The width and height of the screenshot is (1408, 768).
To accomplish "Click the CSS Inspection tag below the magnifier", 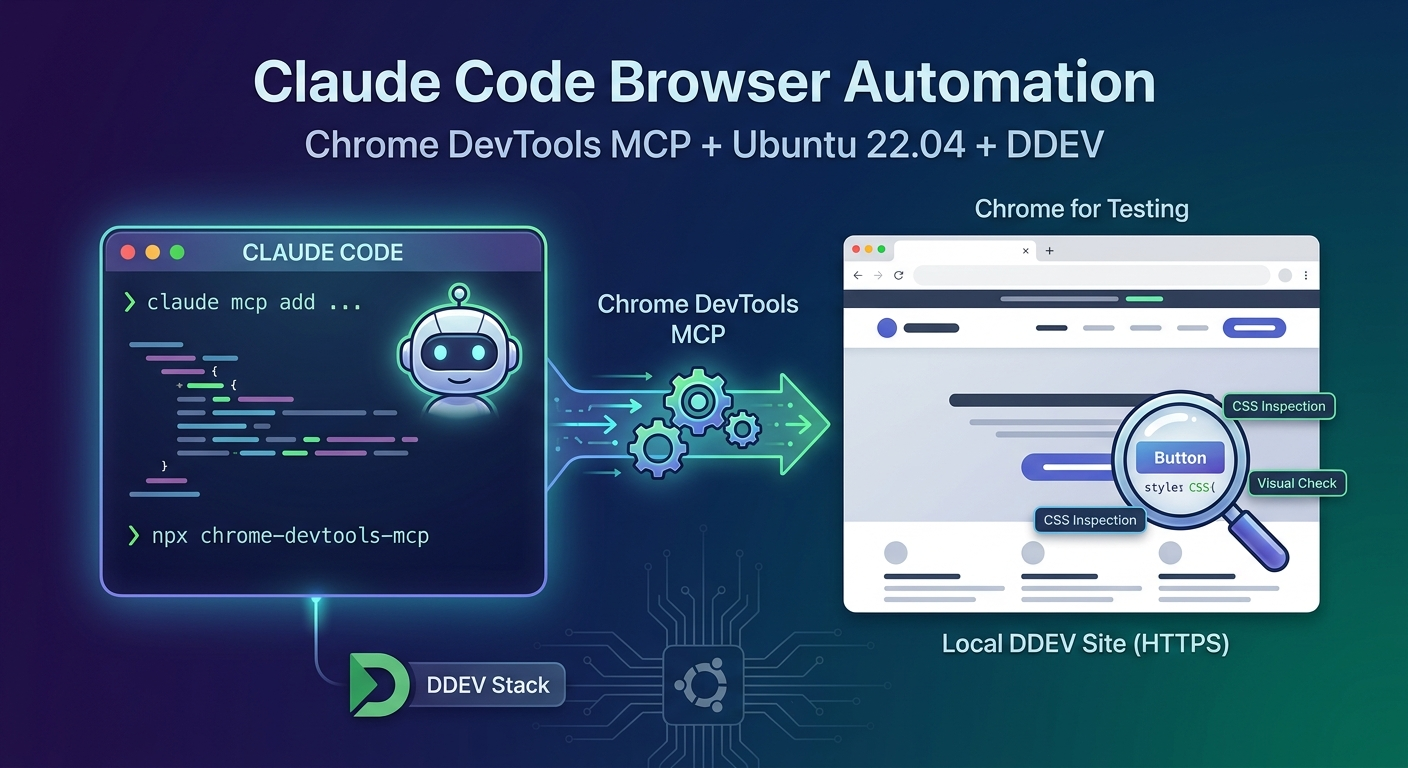I will pos(1090,520).
